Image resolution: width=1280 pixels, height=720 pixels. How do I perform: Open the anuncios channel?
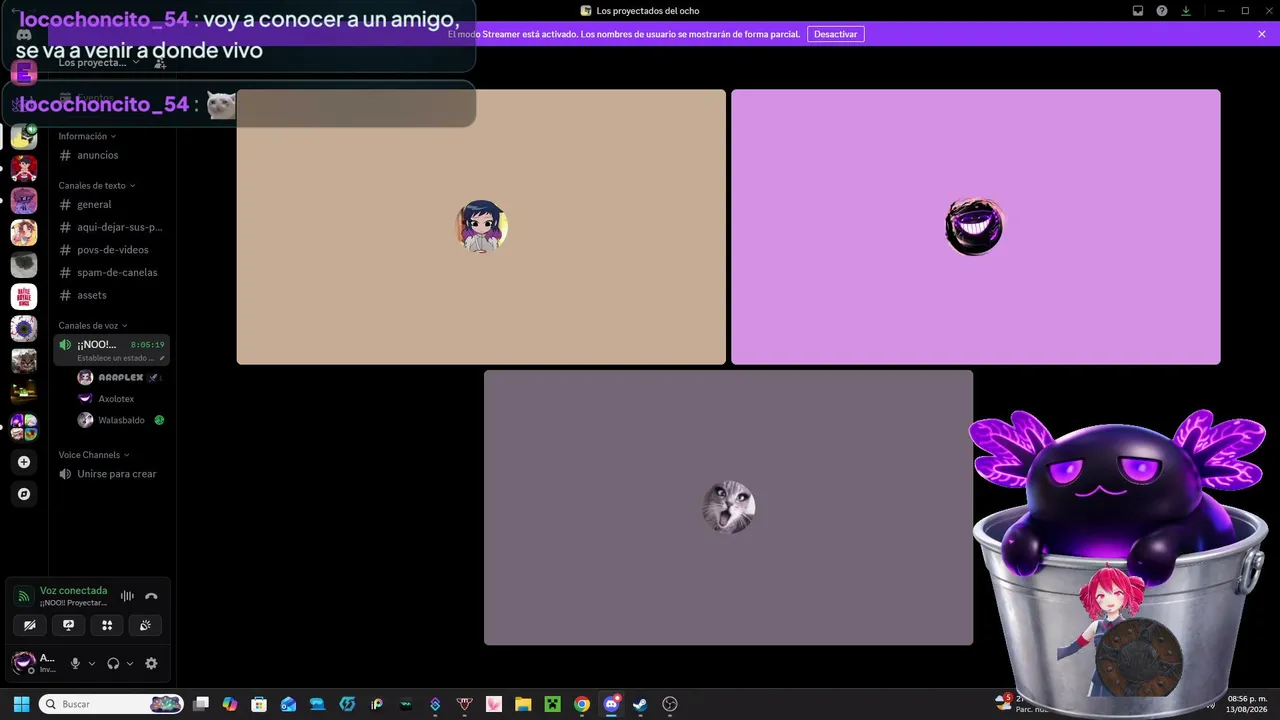pos(111,155)
